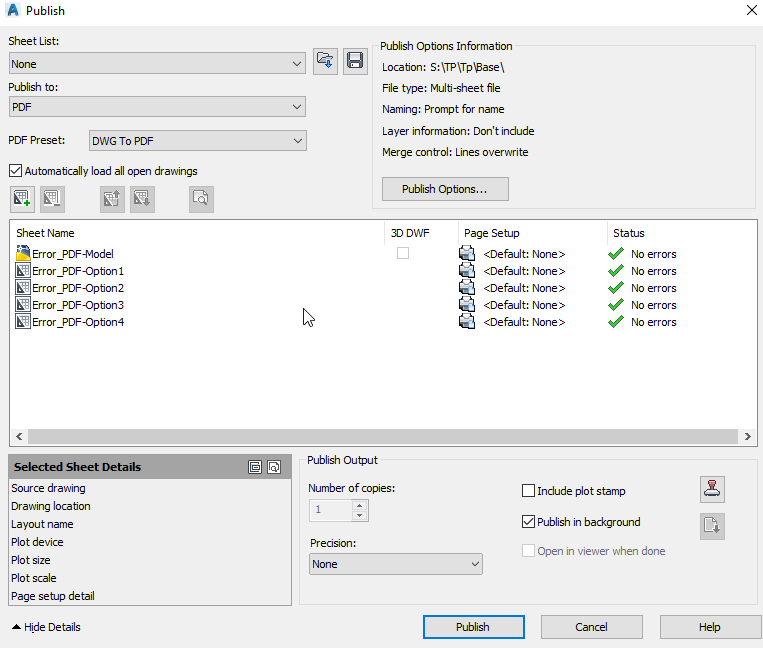Uncheck Publish in background
This screenshot has height=648, width=763.
click(528, 522)
